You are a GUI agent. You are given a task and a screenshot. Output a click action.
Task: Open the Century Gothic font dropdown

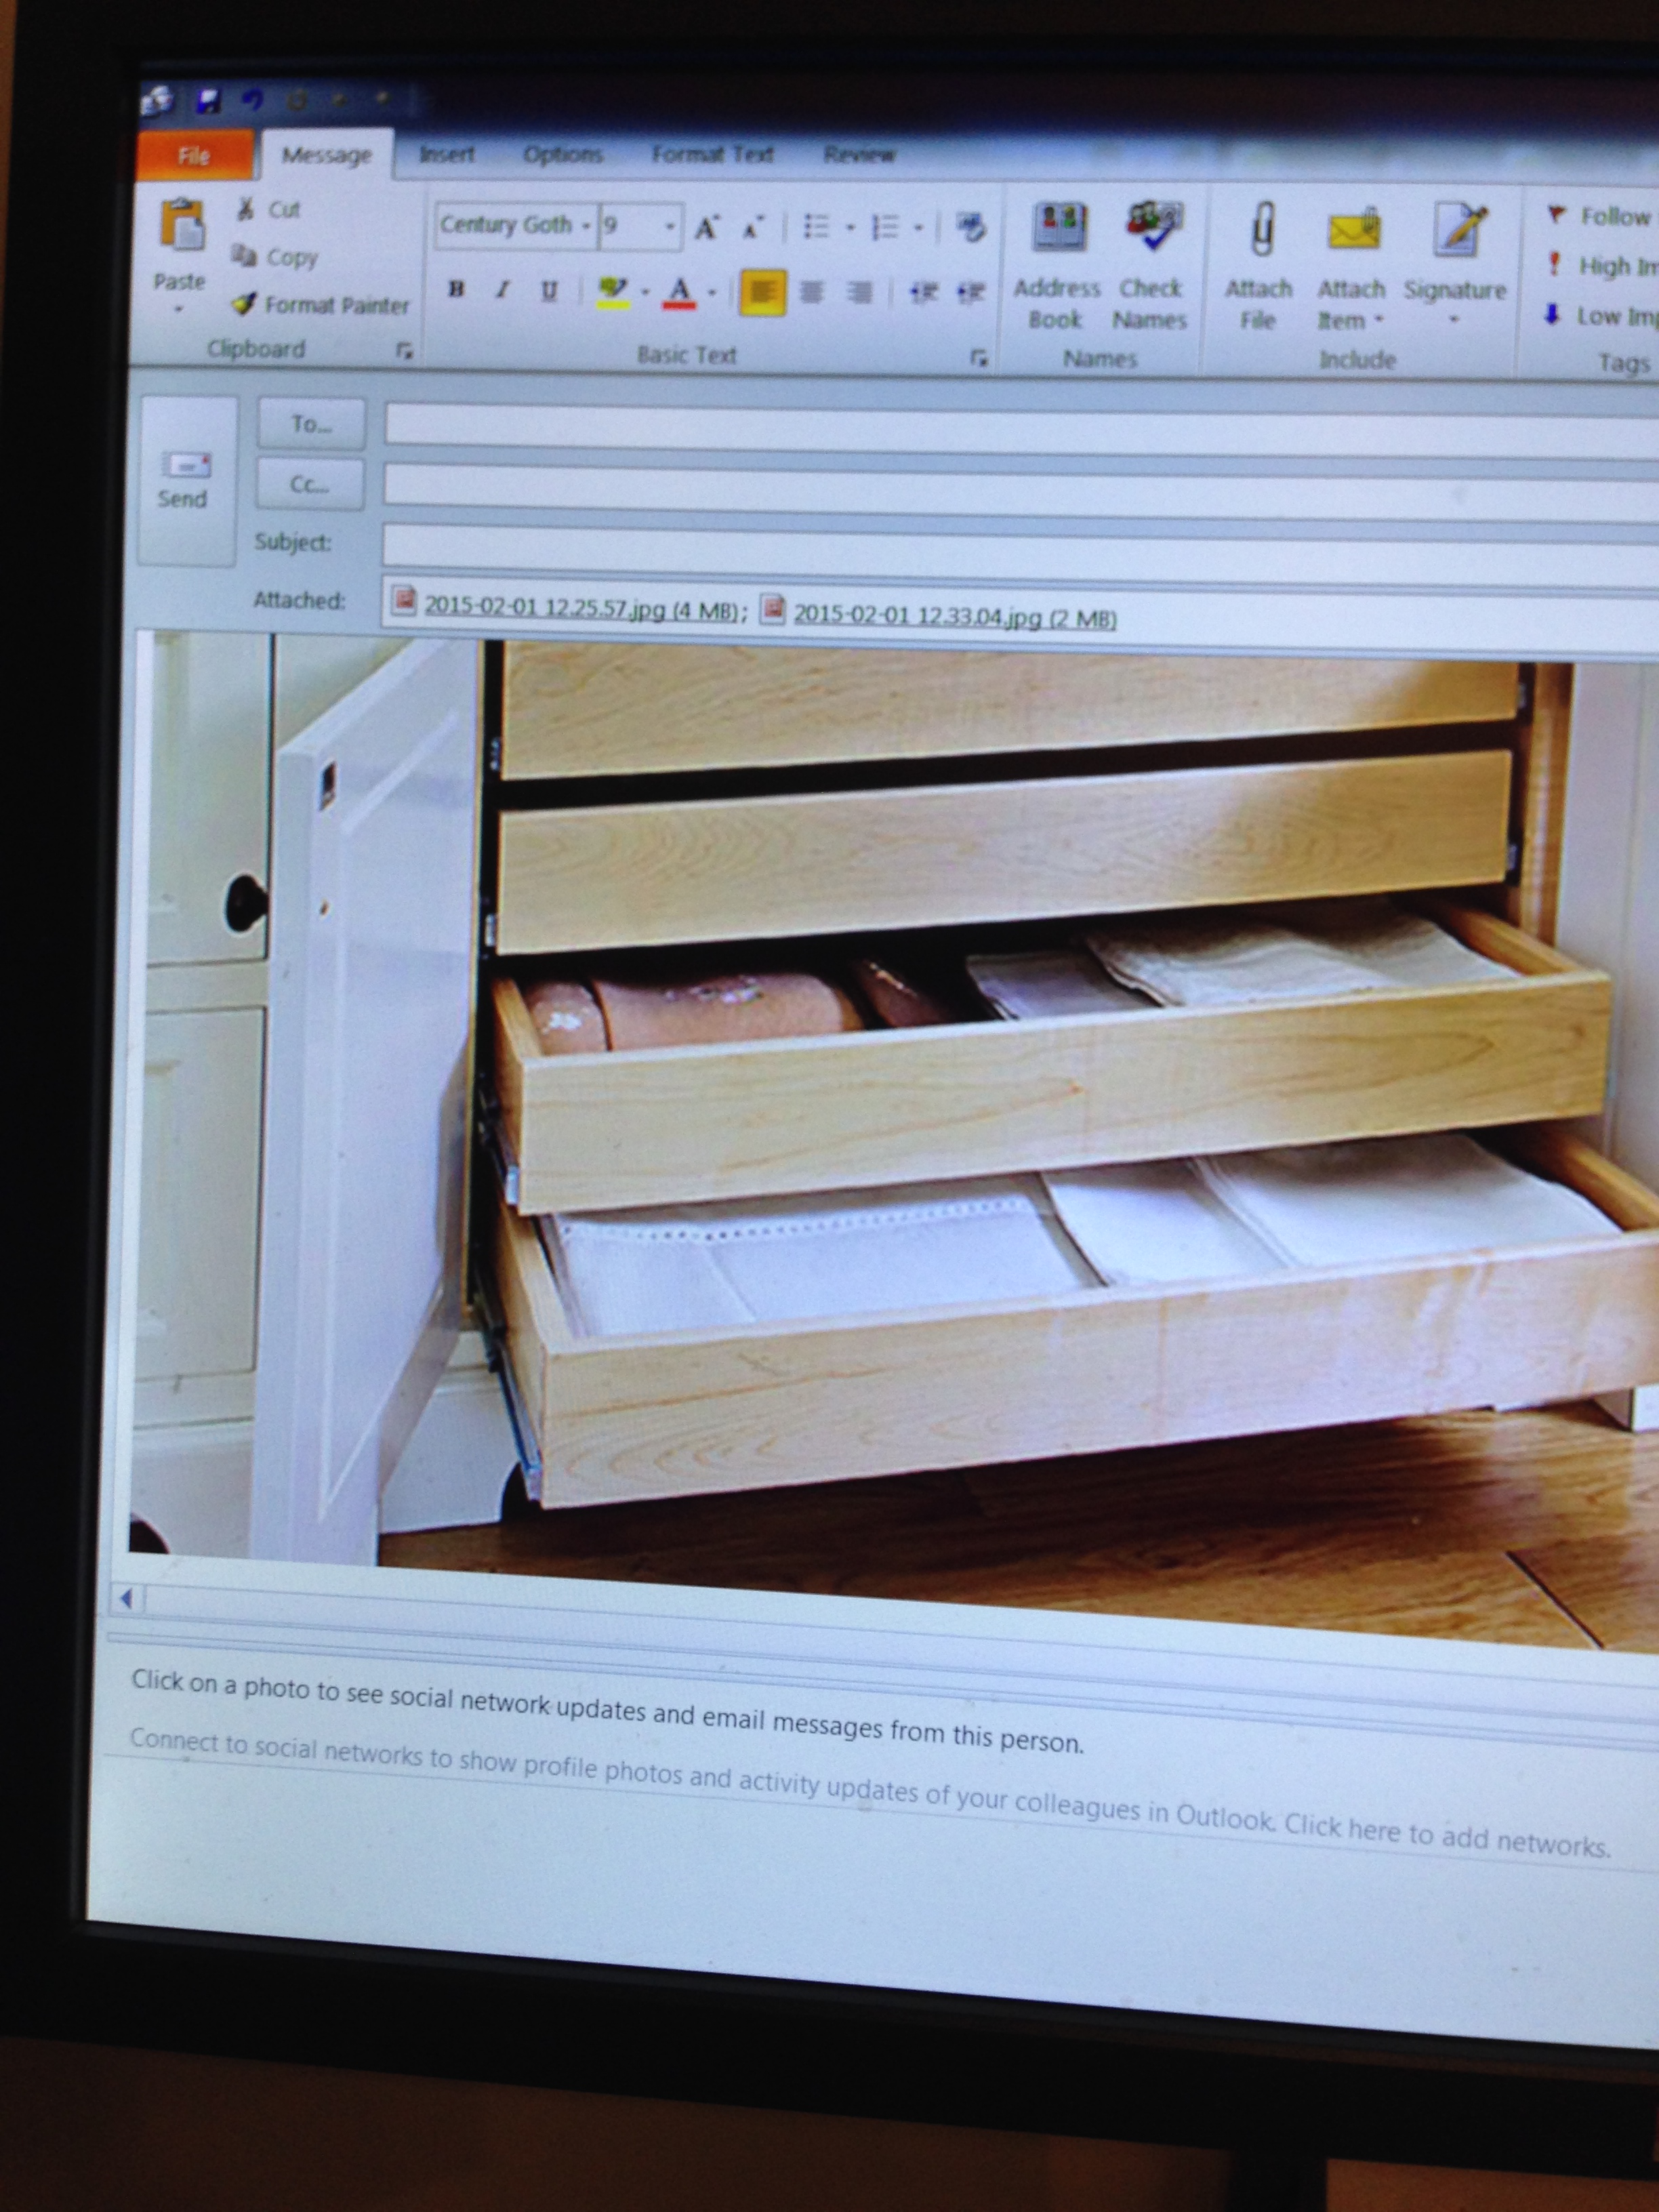tap(586, 226)
